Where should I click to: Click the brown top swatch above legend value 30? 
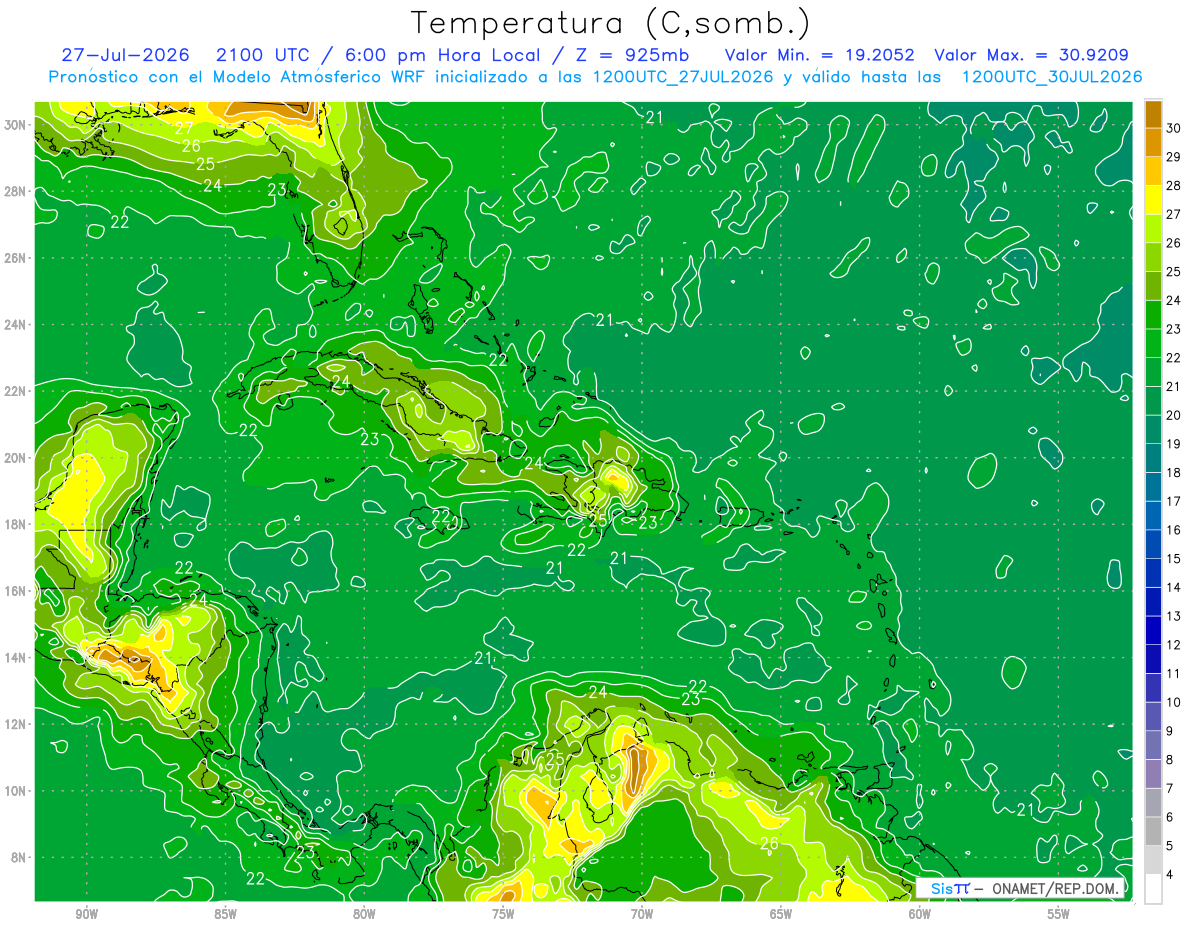[x=1153, y=114]
